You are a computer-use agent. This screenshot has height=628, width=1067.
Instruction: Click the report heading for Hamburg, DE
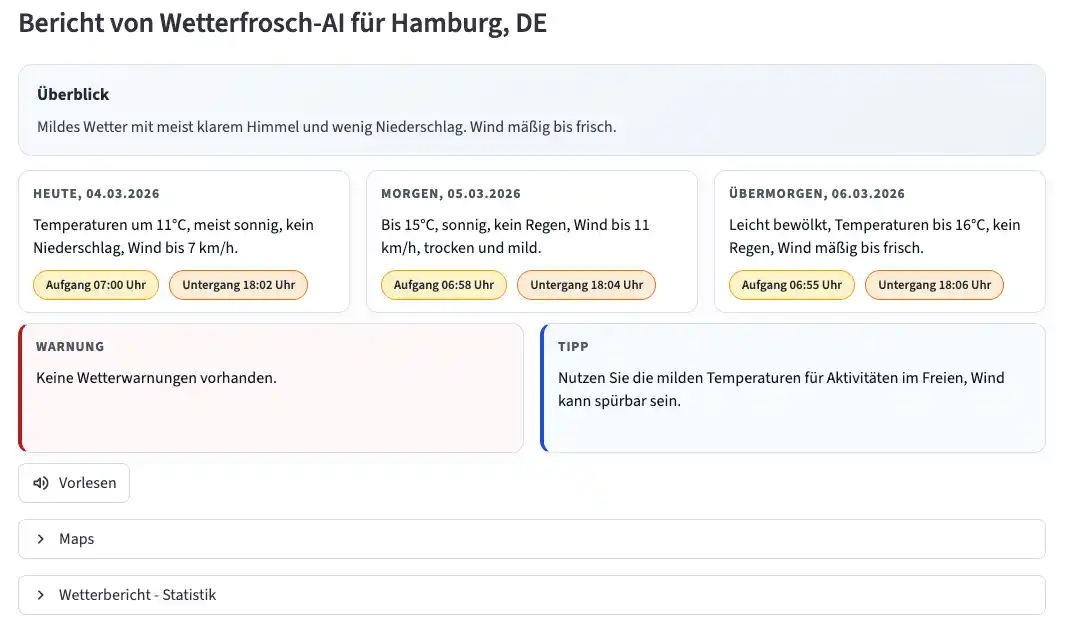(x=283, y=24)
